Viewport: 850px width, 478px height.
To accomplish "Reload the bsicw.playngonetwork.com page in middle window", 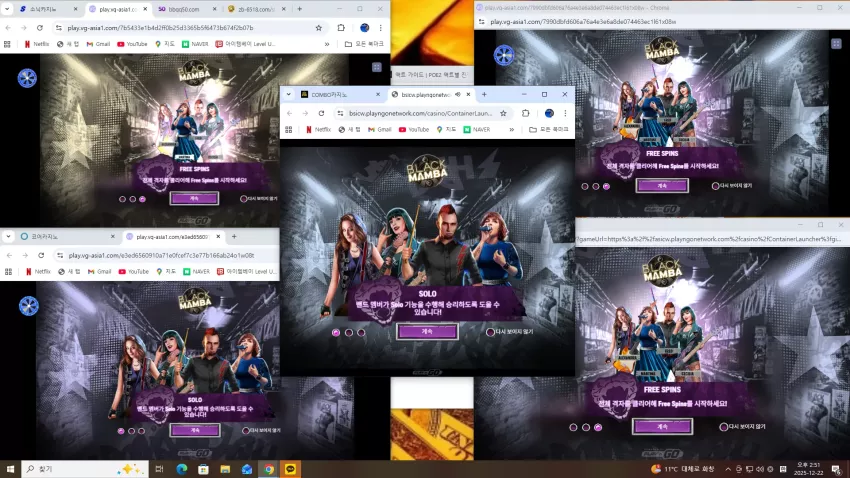I will pyautogui.click(x=321, y=113).
